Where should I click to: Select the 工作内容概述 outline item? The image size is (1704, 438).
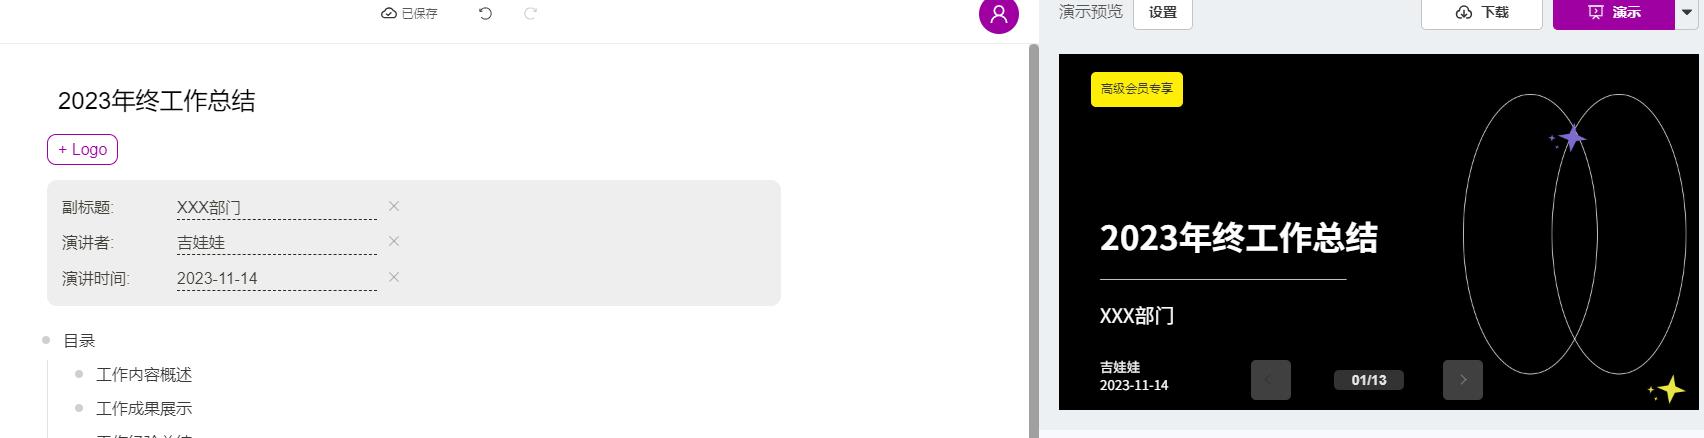[144, 375]
